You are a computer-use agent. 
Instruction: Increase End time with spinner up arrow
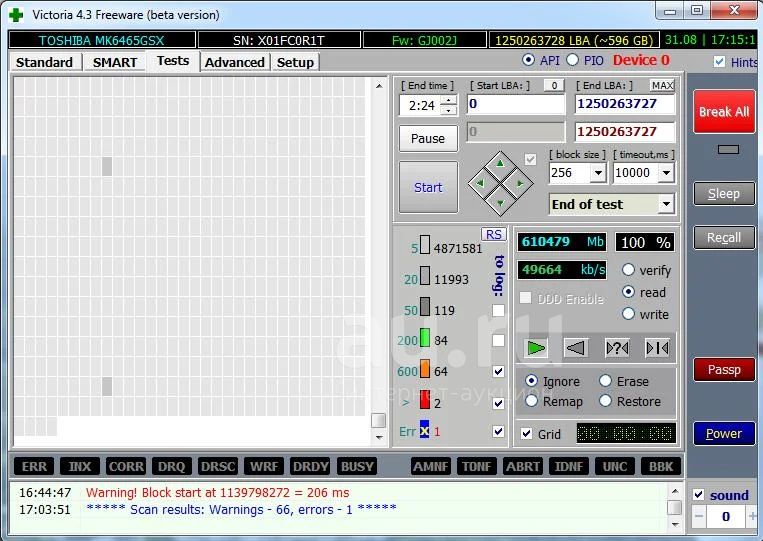coord(448,100)
